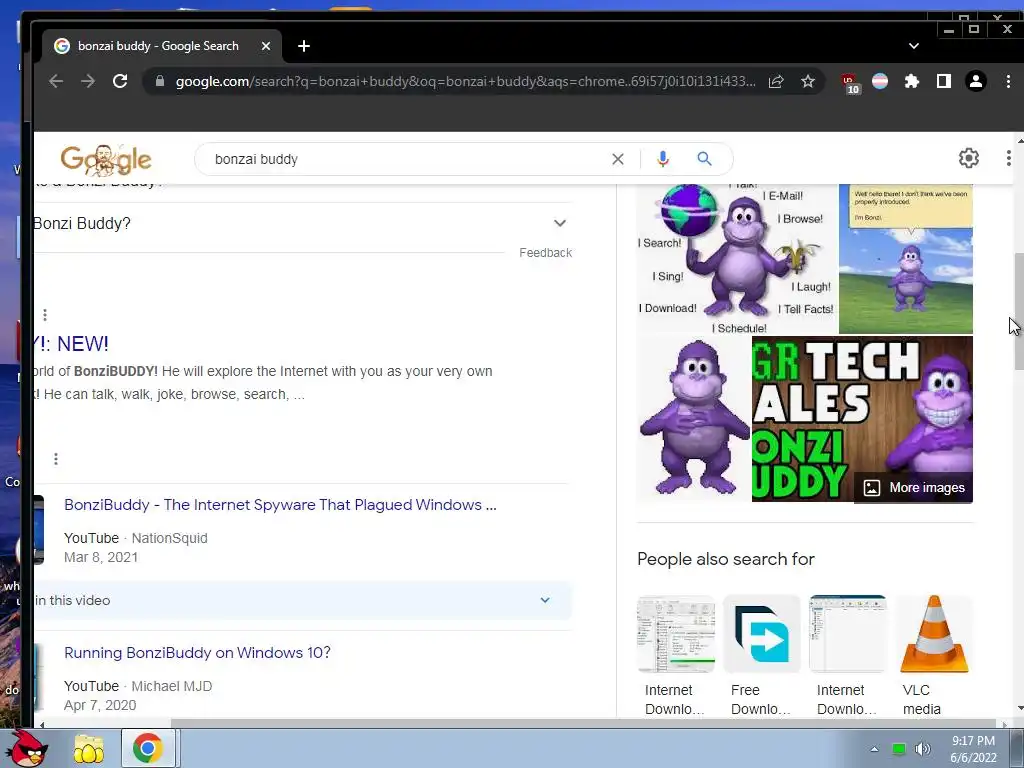Open standing purple Bonzi image
Image resolution: width=1024 pixels, height=768 pixels.
tap(694, 419)
